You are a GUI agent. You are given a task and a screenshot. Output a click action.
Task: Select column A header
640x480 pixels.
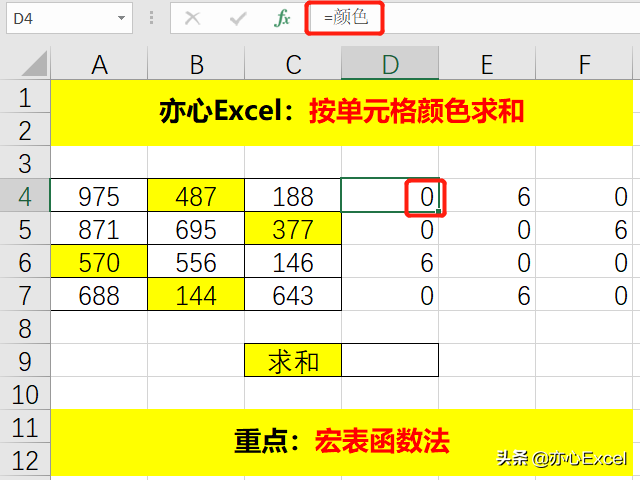click(x=99, y=64)
